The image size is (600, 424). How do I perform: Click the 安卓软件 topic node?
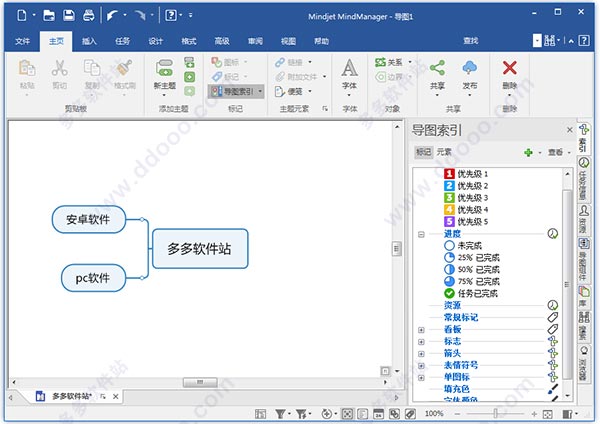coord(89,219)
